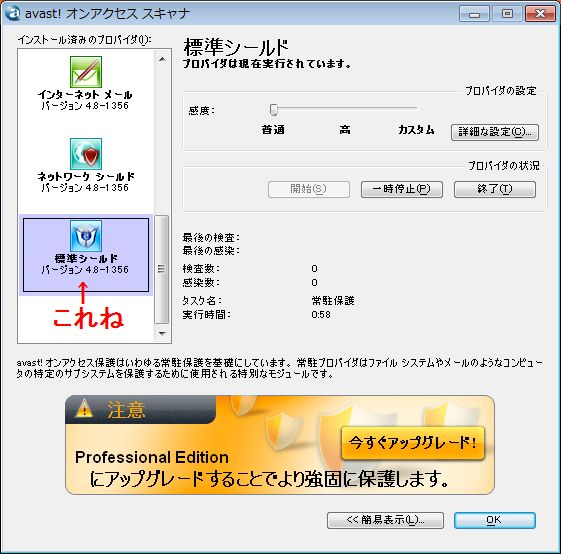
Task: Click provider list scrollbar thumb
Action: (x=162, y=269)
